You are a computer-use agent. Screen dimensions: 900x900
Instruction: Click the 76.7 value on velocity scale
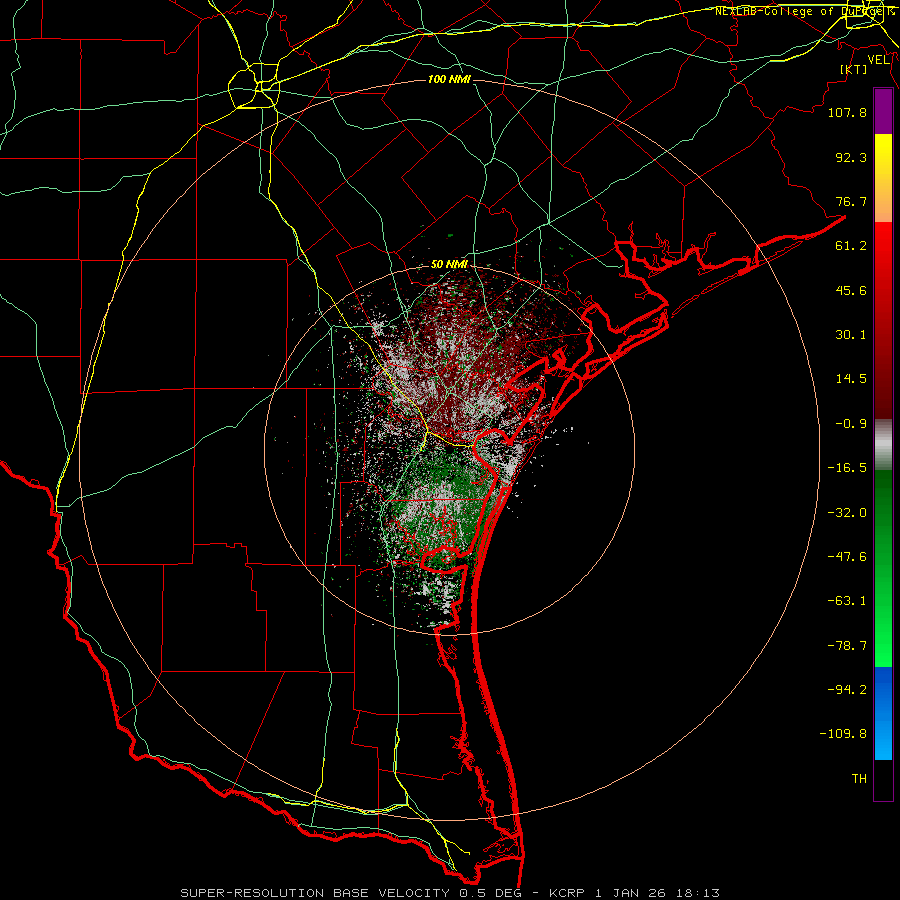(x=851, y=201)
